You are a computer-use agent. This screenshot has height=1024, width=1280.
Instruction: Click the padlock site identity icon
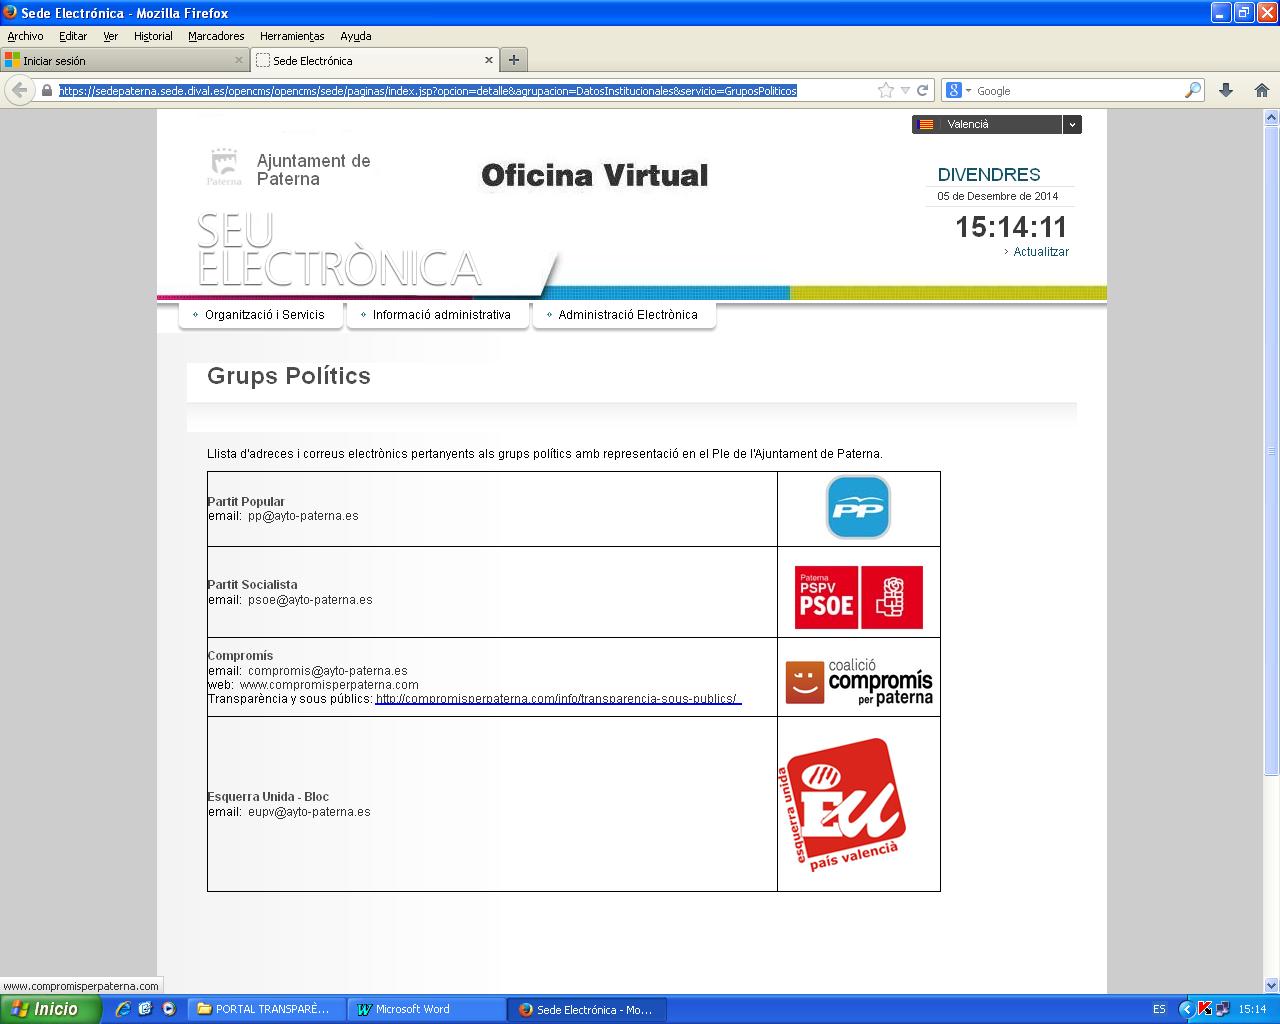pyautogui.click(x=46, y=90)
